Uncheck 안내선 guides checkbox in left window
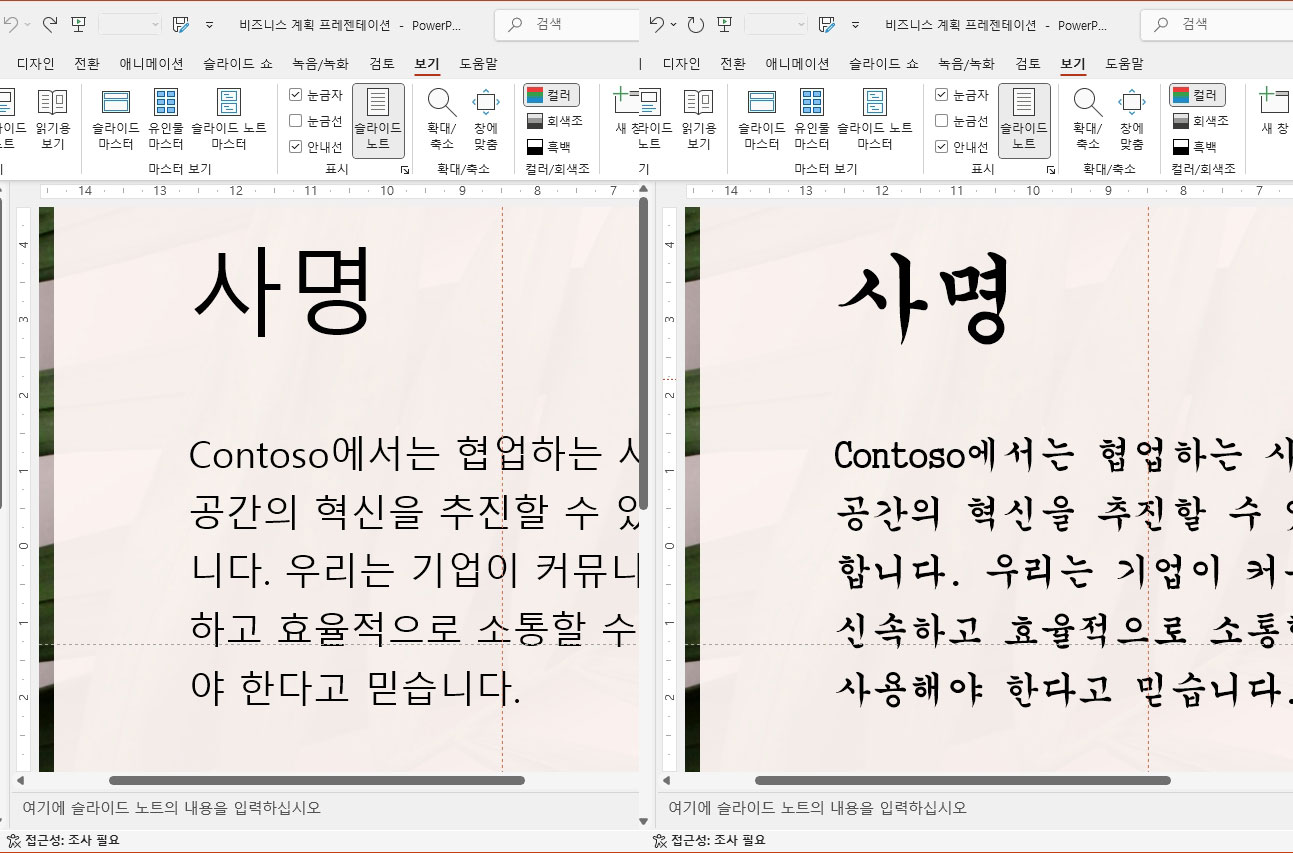1293x853 pixels. [x=296, y=147]
